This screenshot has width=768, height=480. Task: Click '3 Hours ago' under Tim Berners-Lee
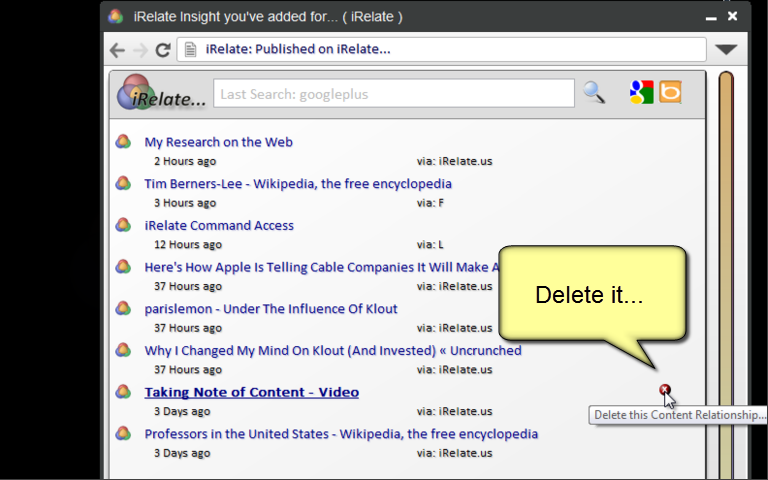[185, 203]
